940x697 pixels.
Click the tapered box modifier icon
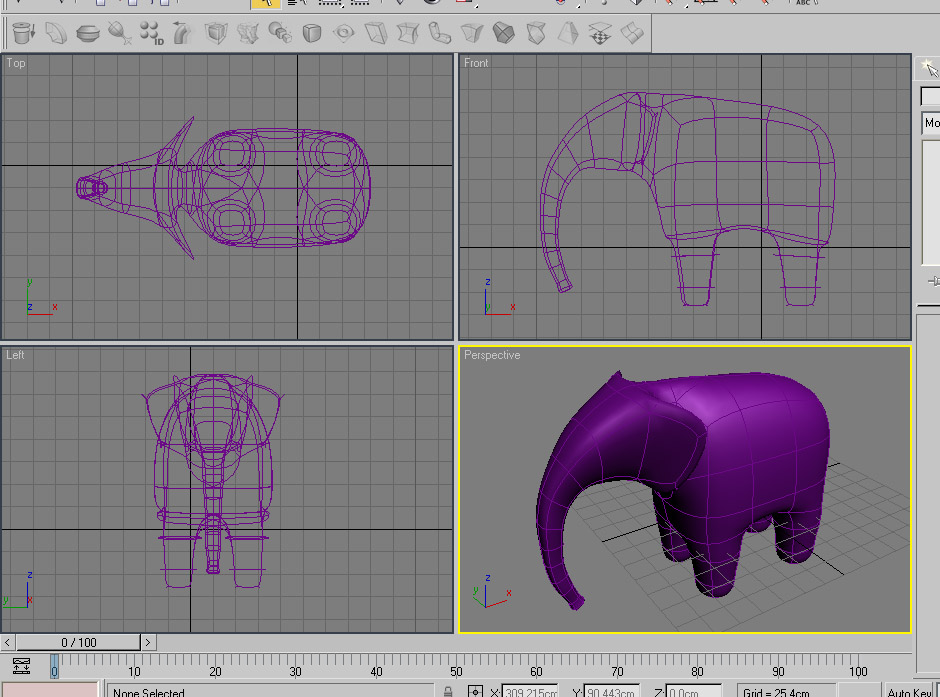click(472, 33)
